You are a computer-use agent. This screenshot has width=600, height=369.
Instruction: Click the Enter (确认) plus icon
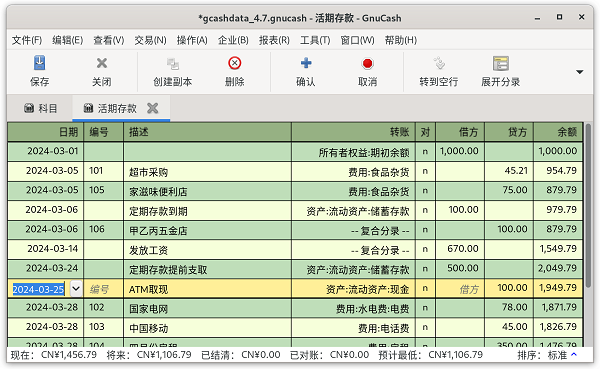[306, 63]
